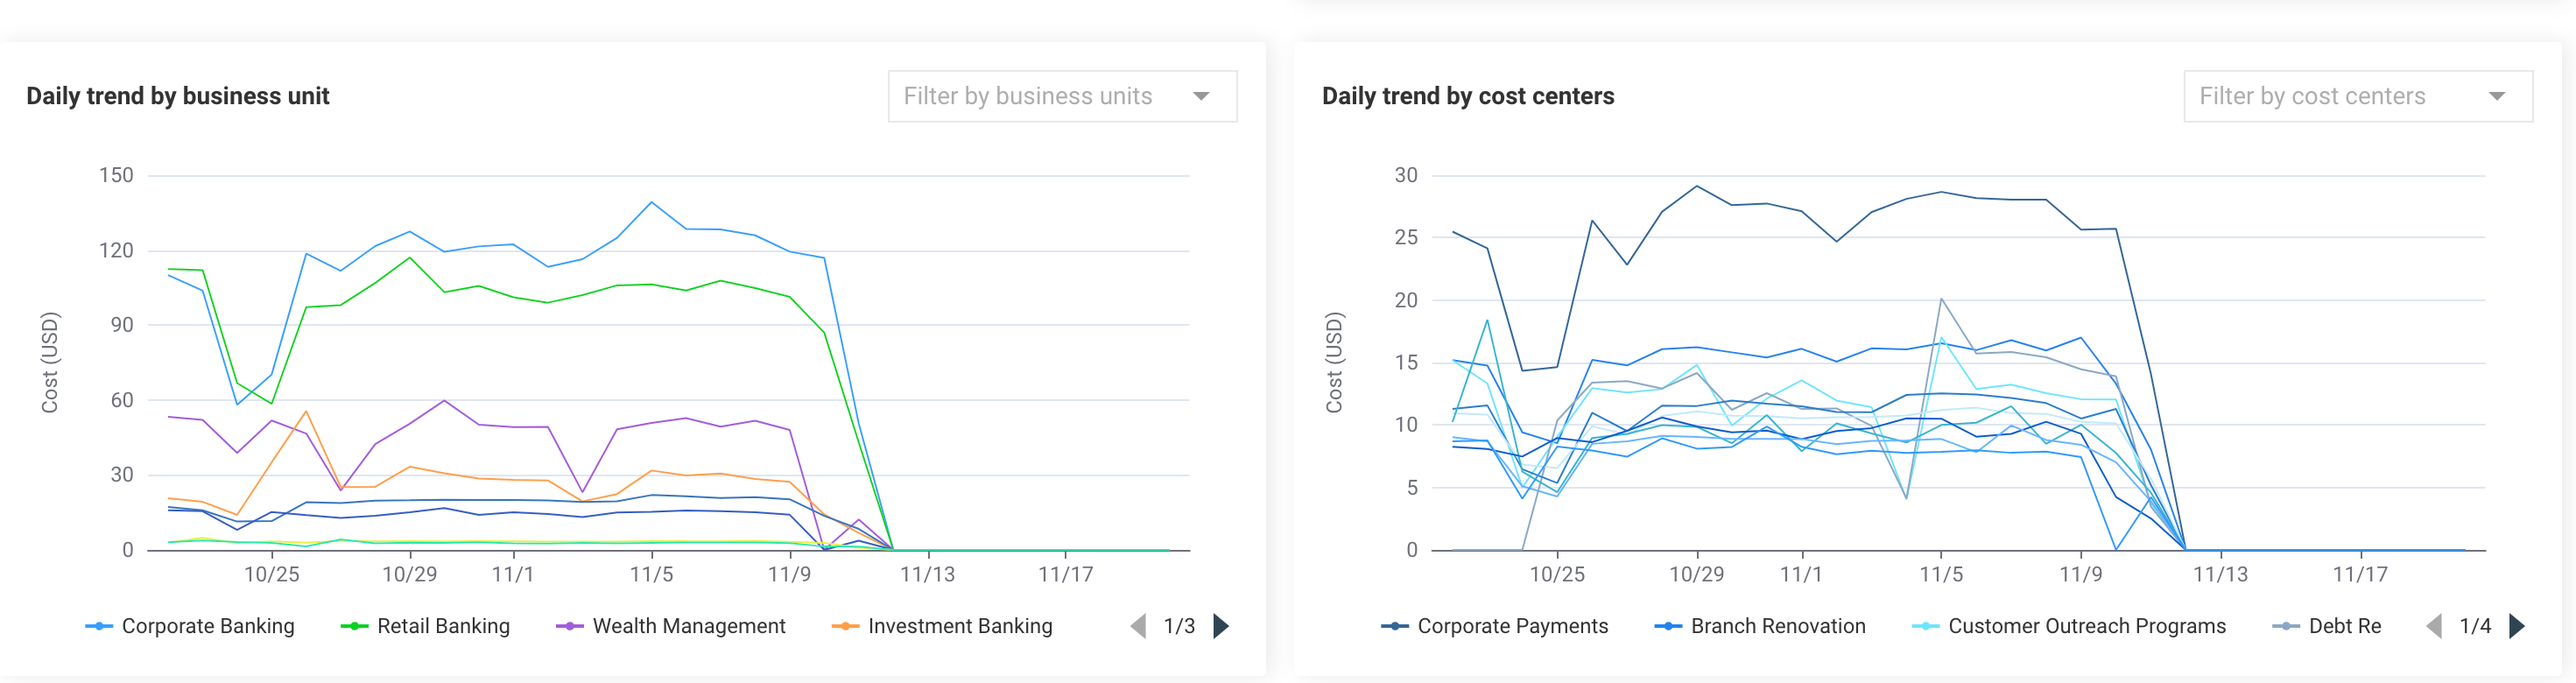2576x683 pixels.
Task: Click the 150 y-axis value on business unit chart
Action: pos(116,175)
